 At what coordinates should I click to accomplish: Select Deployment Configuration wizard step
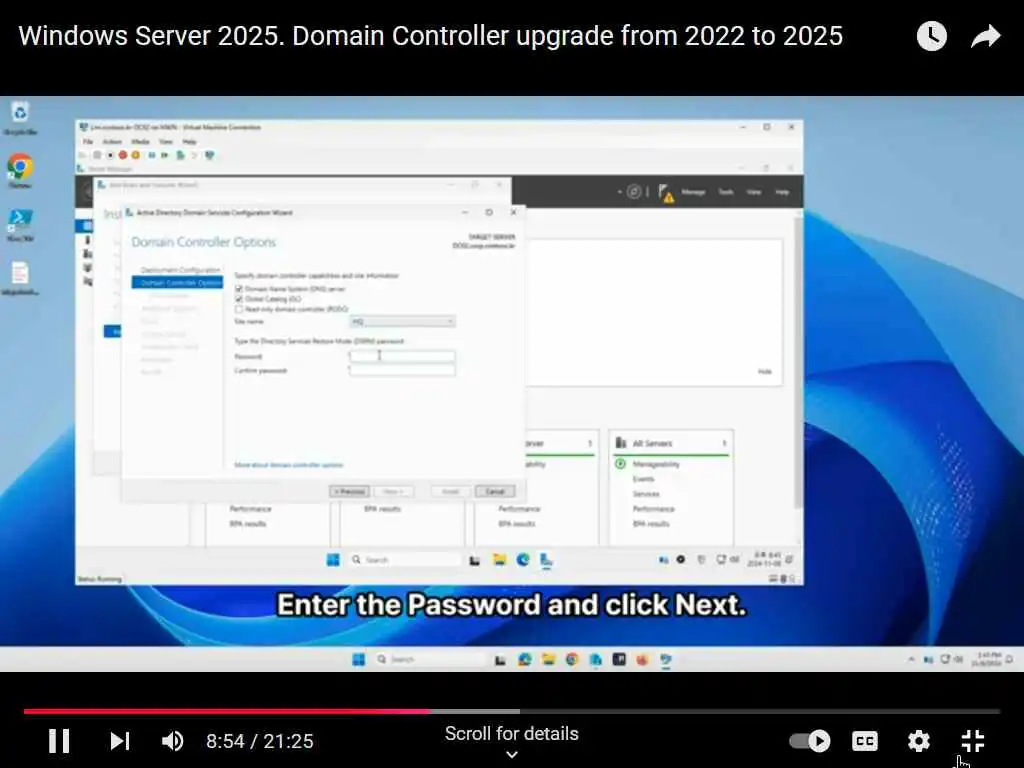tap(180, 270)
